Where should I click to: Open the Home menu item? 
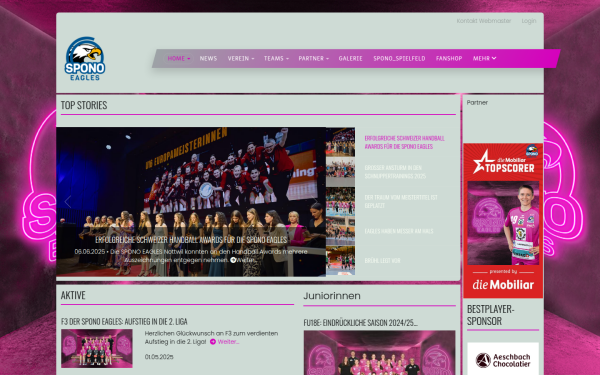(x=179, y=59)
